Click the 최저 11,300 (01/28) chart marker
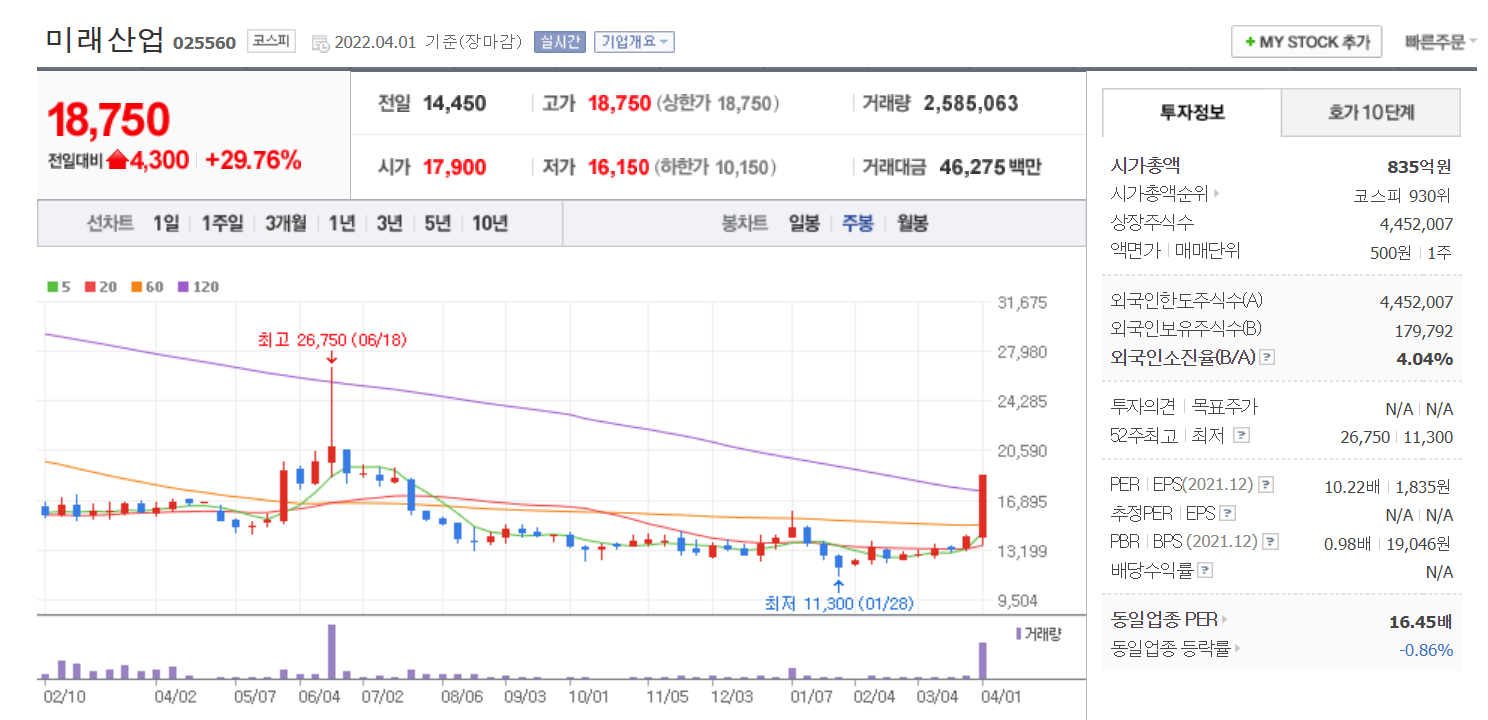 [839, 603]
